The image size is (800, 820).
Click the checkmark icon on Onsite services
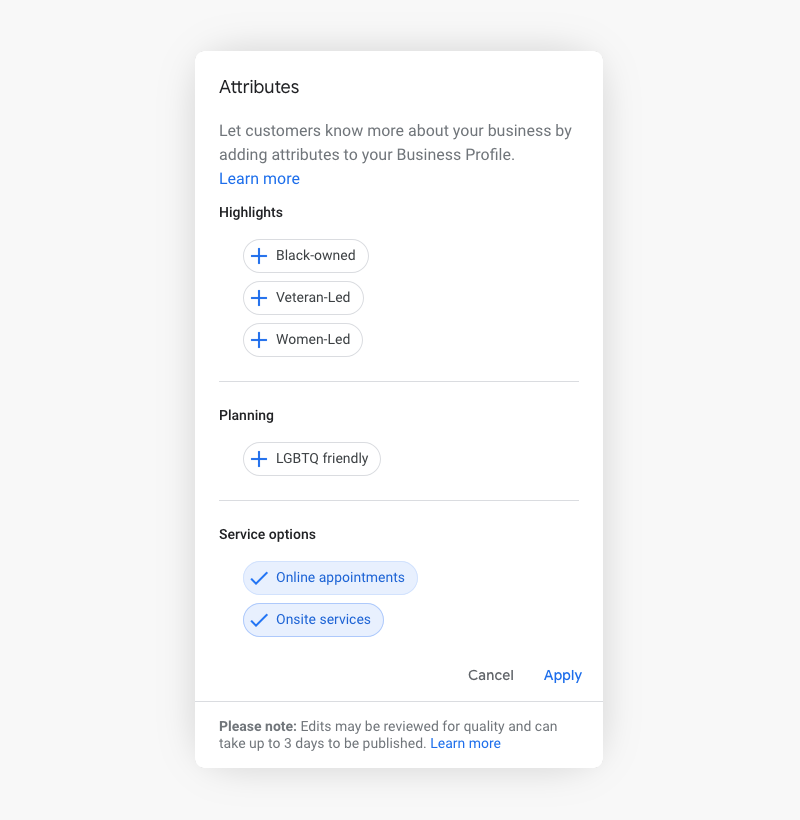click(259, 620)
